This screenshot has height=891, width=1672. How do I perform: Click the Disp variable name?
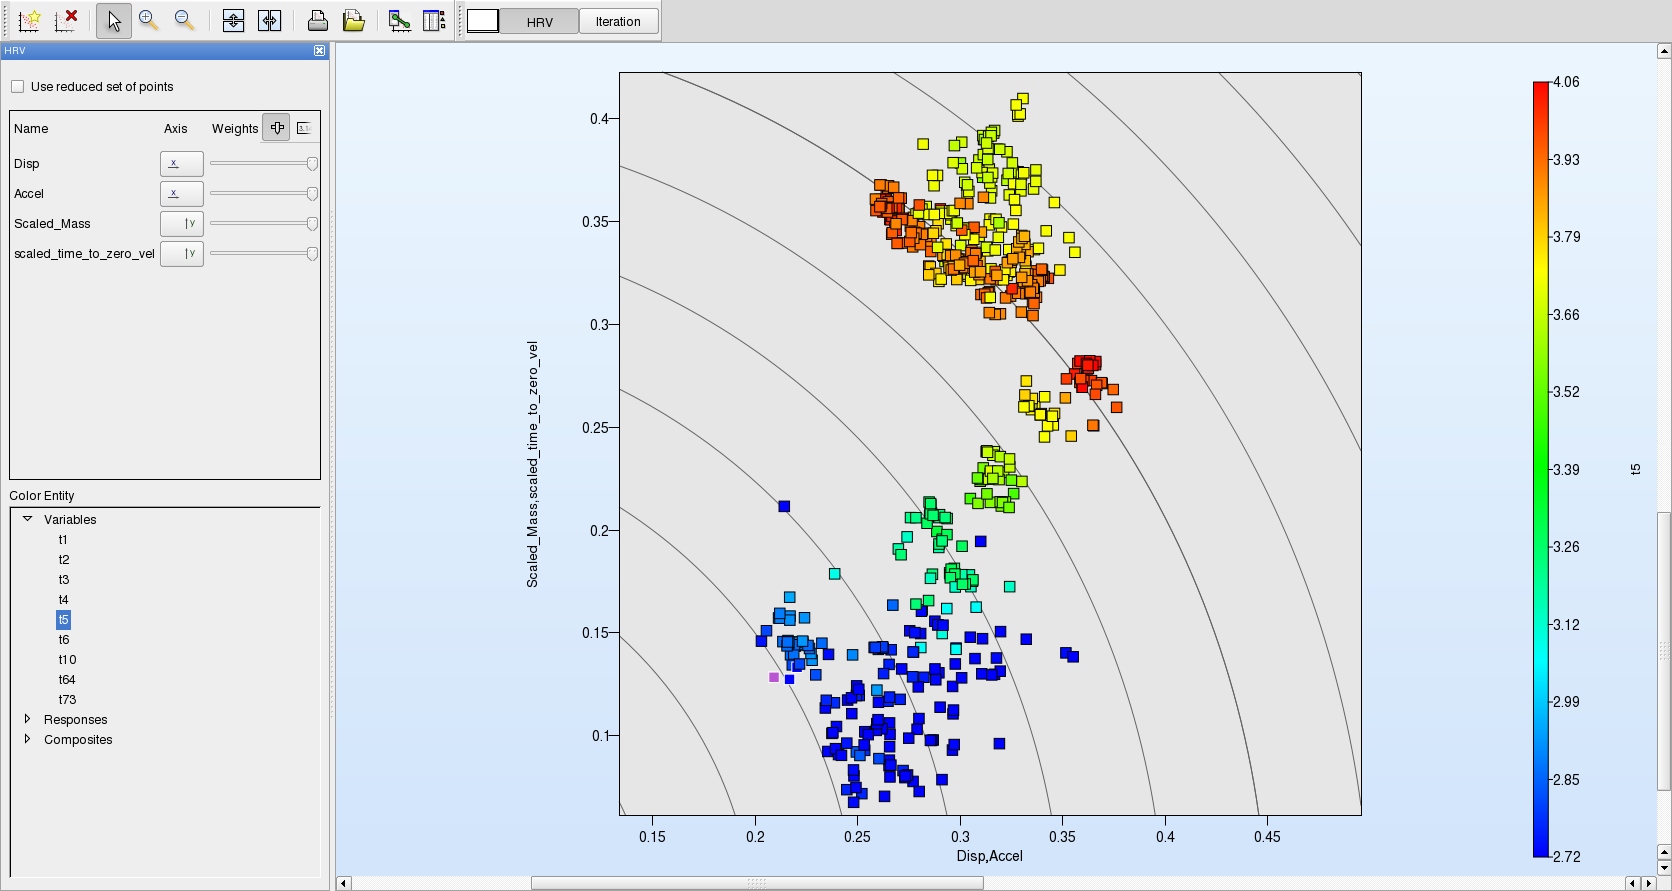tap(27, 164)
